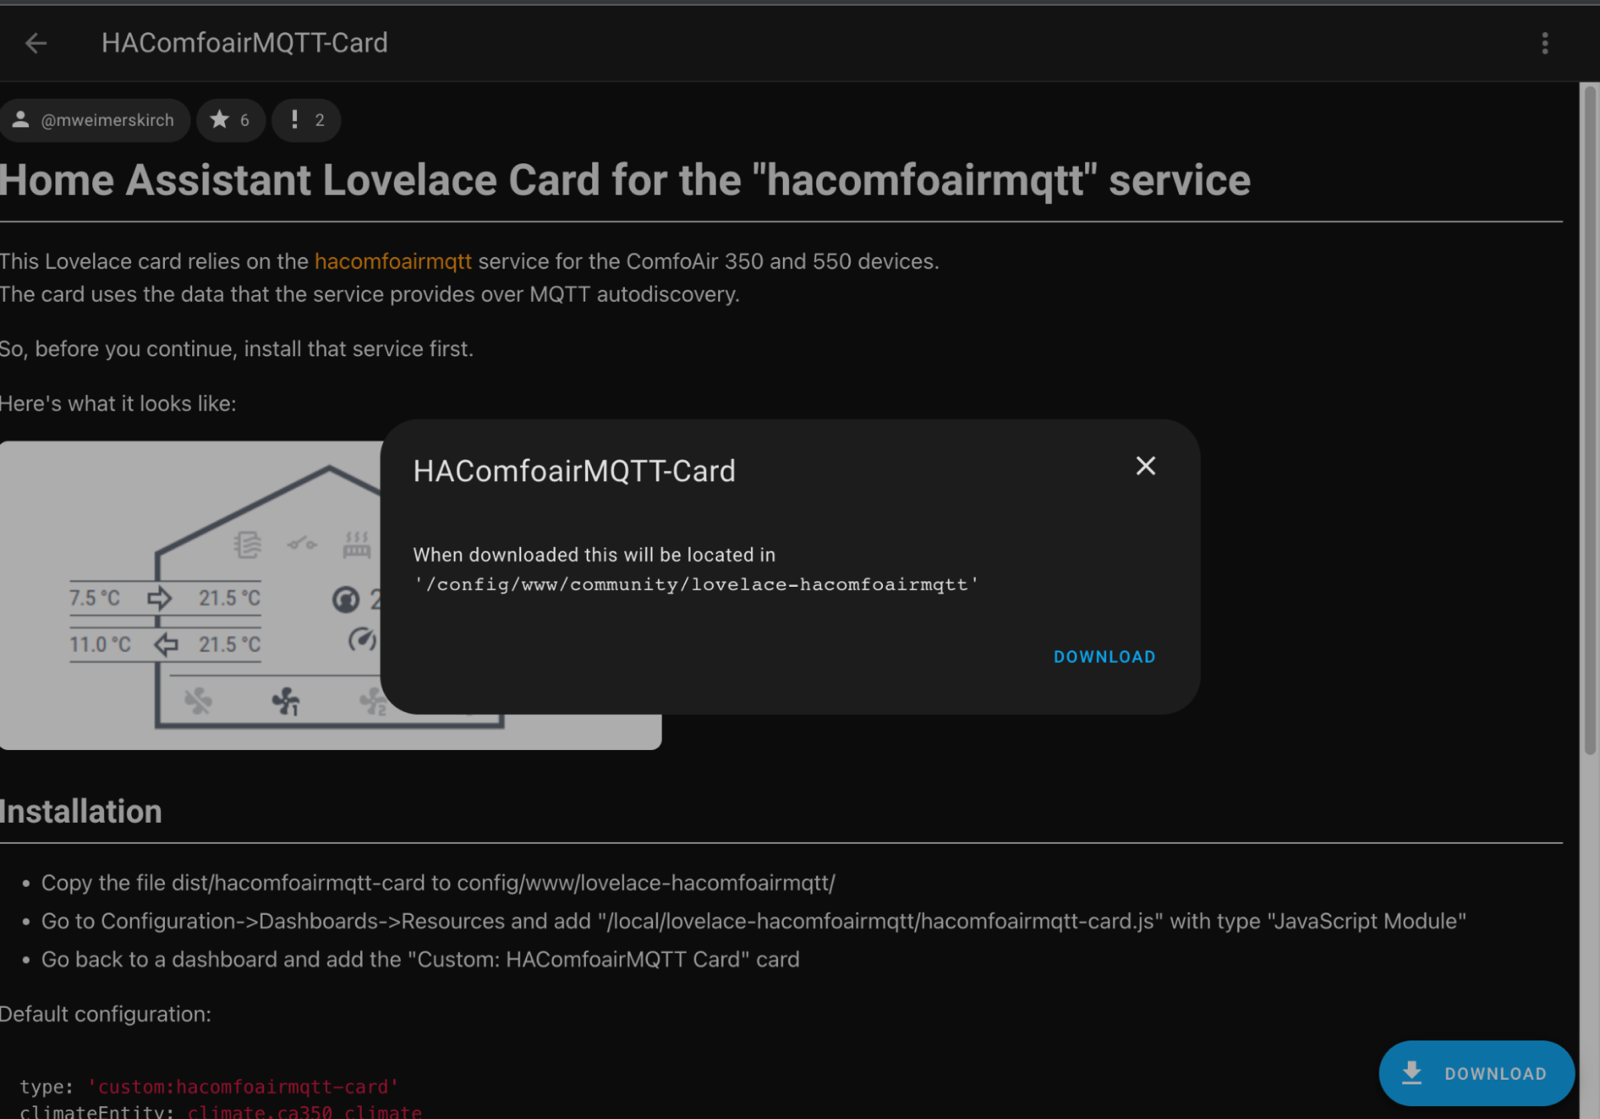Click the 'Home Assistant Lovelace Card' main heading

[x=625, y=180]
